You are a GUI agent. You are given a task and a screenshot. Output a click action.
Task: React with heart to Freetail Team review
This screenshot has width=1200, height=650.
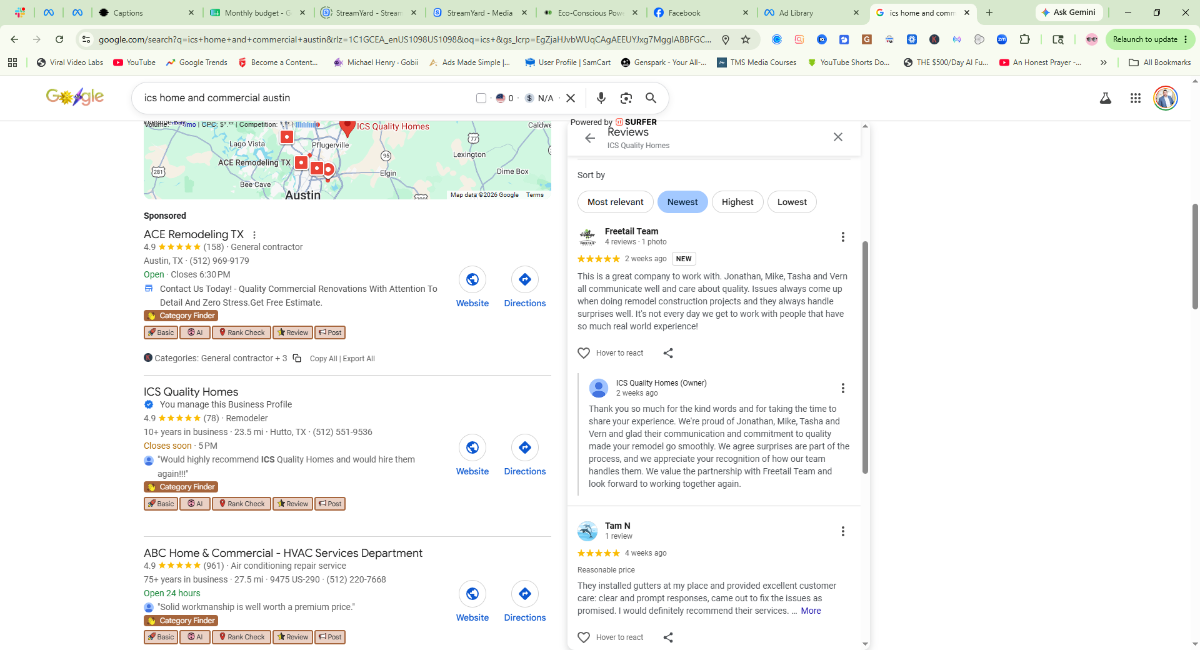[584, 353]
